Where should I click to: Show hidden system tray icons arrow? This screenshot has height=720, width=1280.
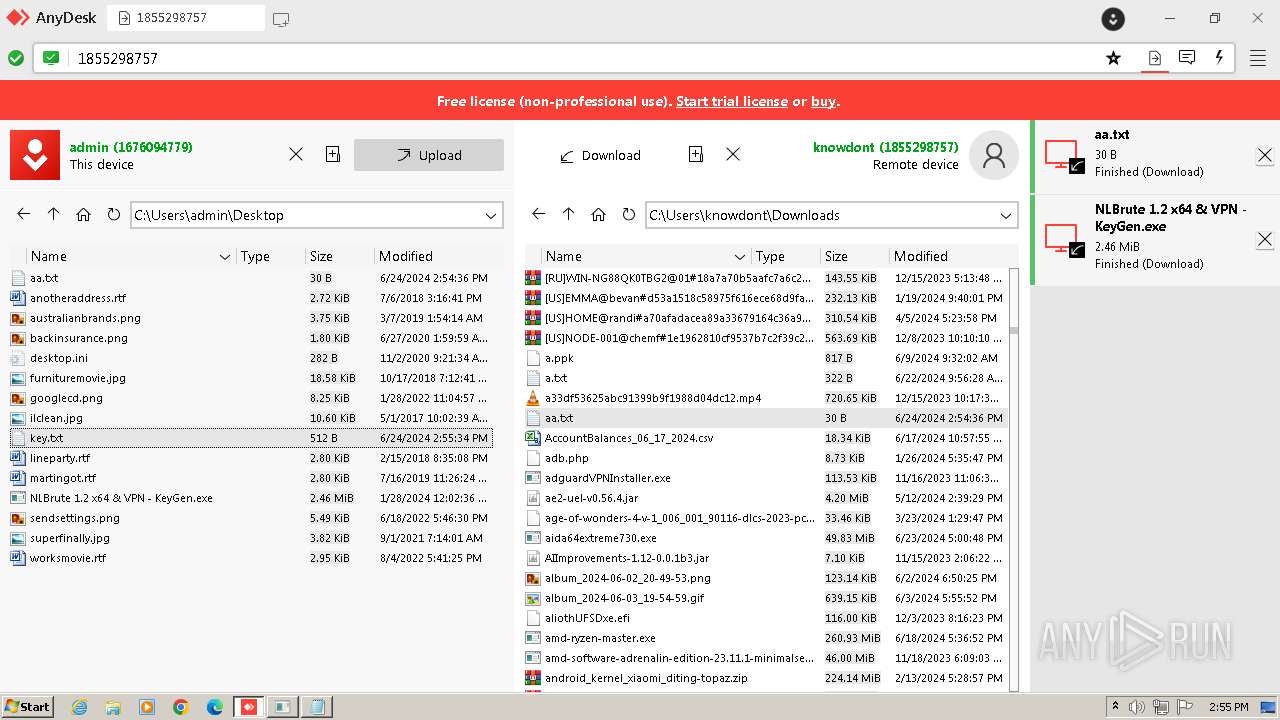pyautogui.click(x=1116, y=707)
